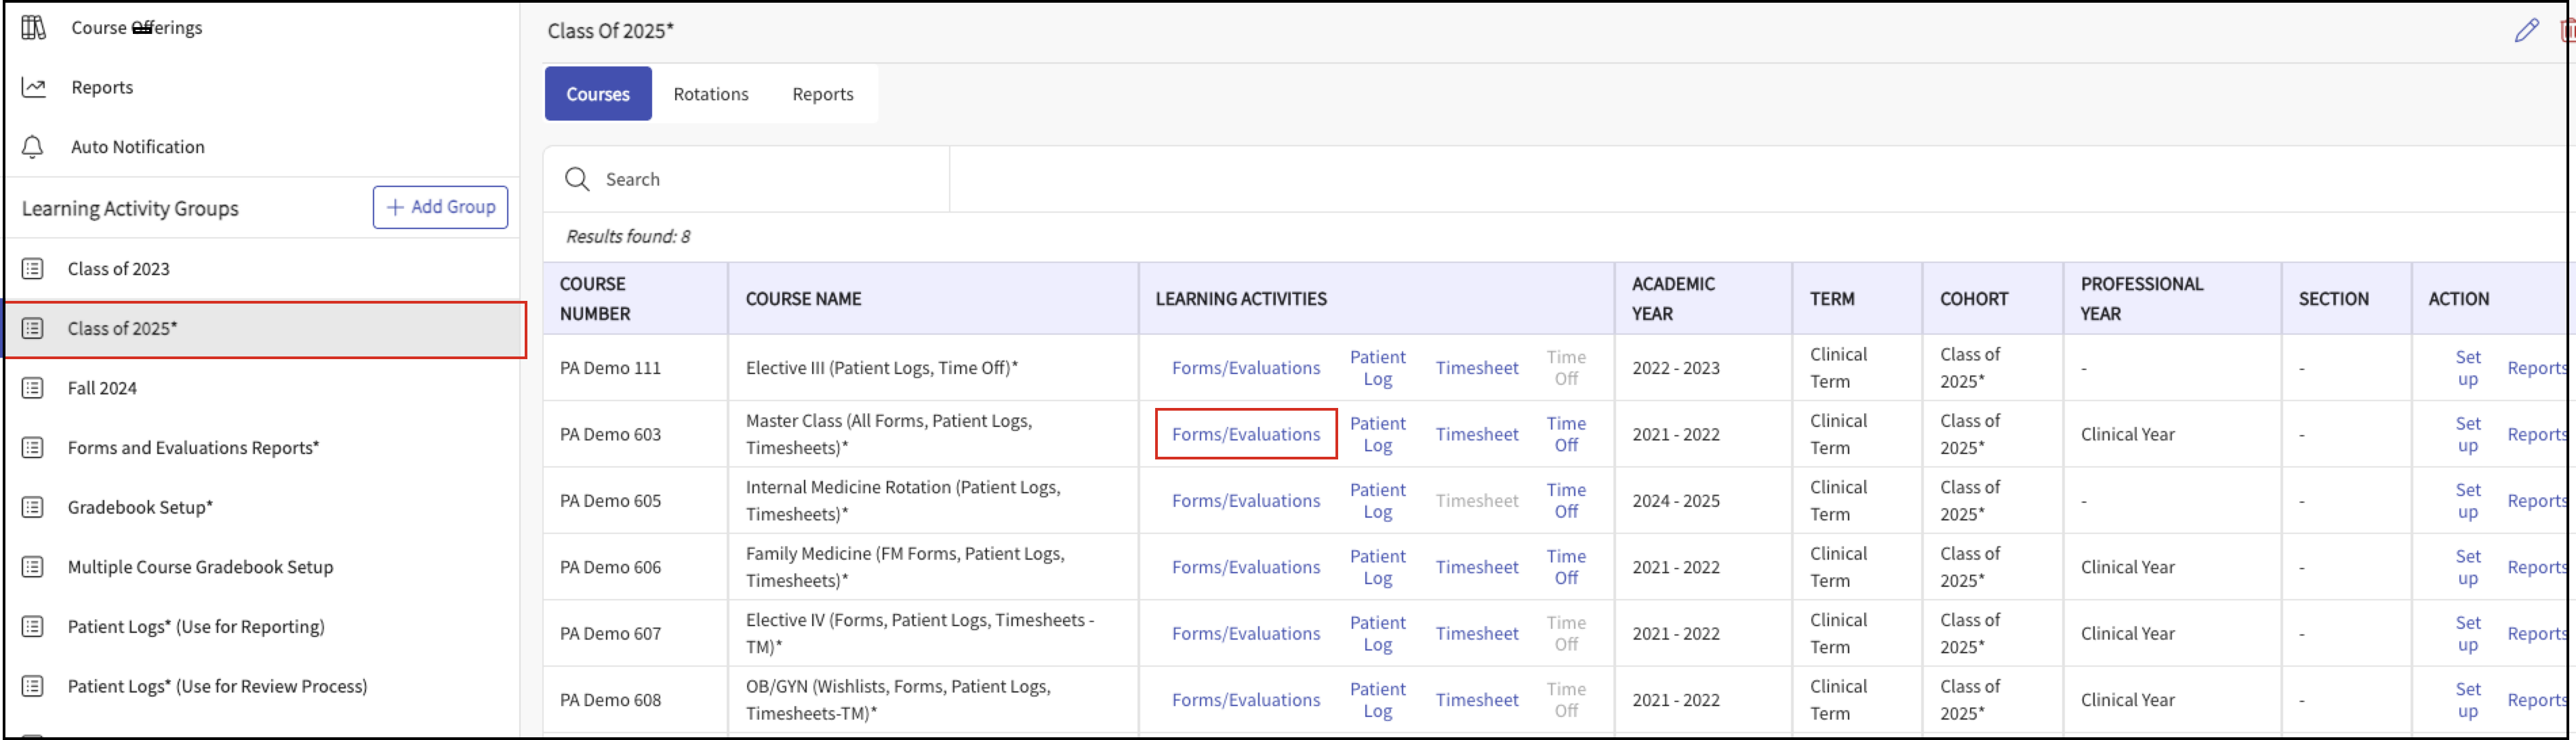Click the list icon beside Class of 2023

point(33,269)
